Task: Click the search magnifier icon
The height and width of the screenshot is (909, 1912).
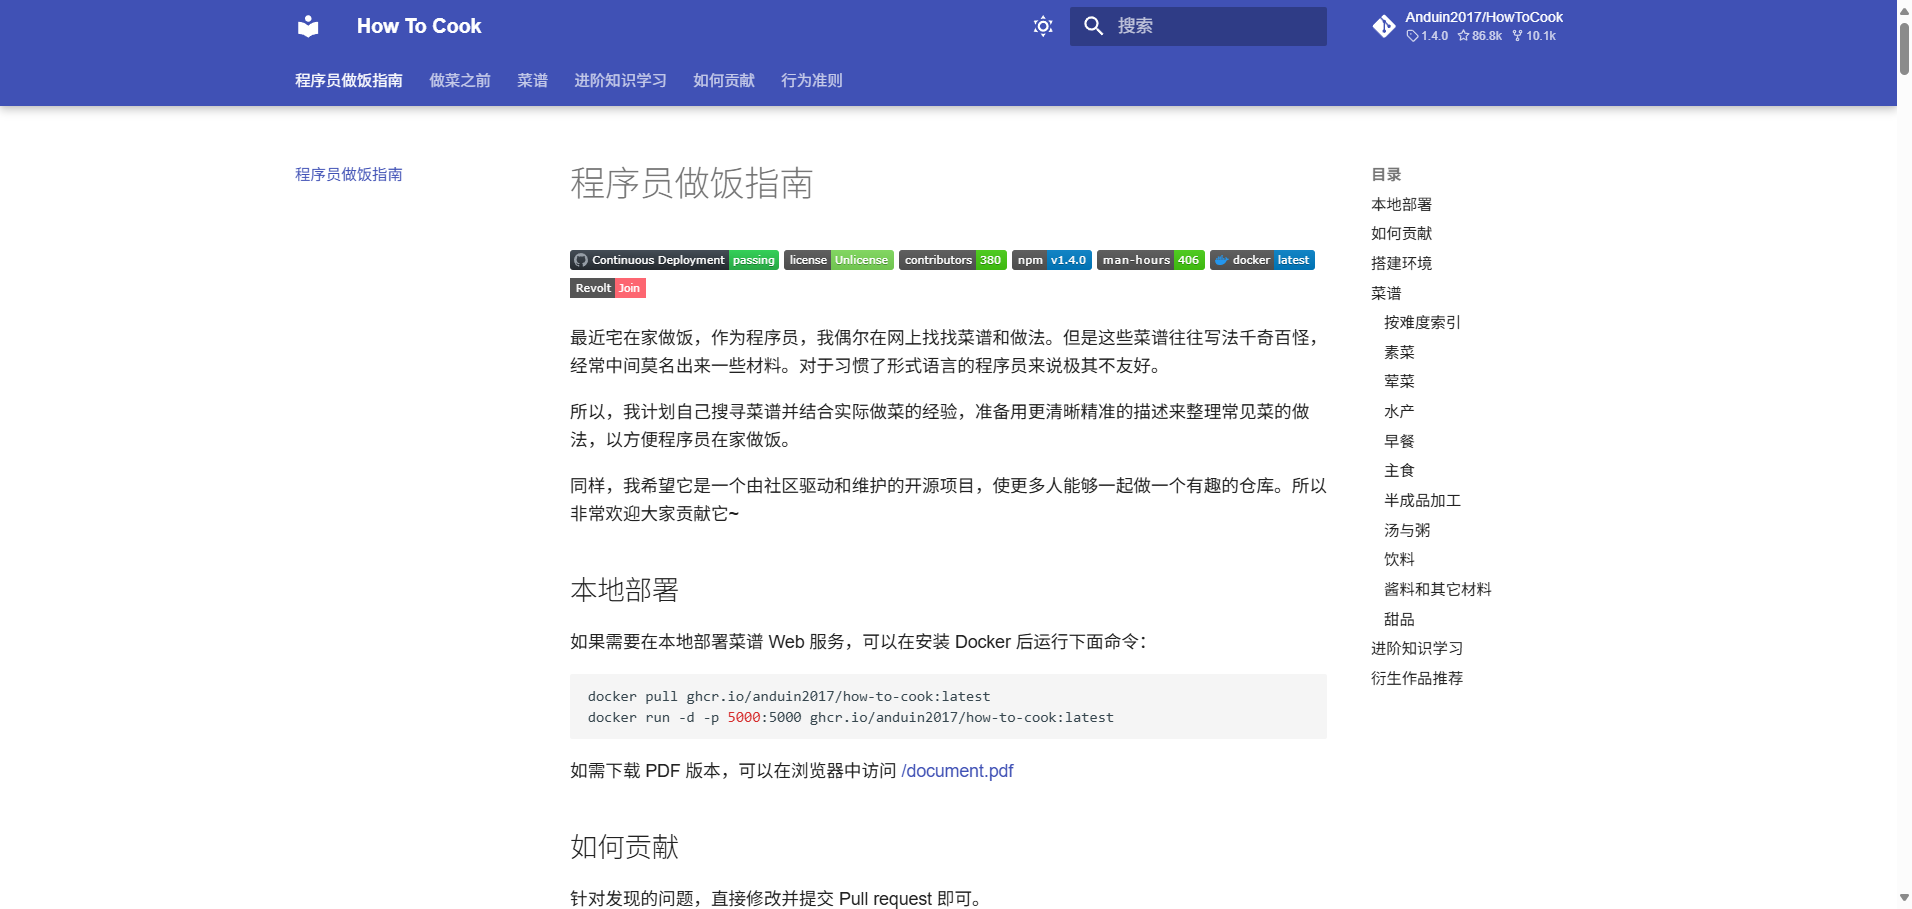Action: (x=1097, y=26)
